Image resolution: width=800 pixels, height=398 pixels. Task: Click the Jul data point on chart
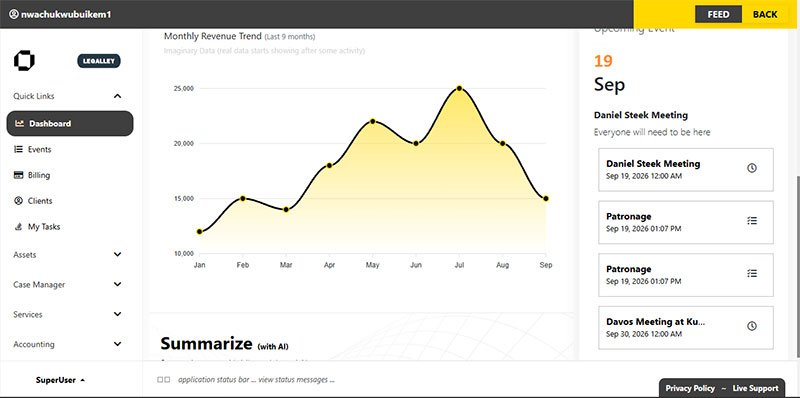[x=459, y=88]
